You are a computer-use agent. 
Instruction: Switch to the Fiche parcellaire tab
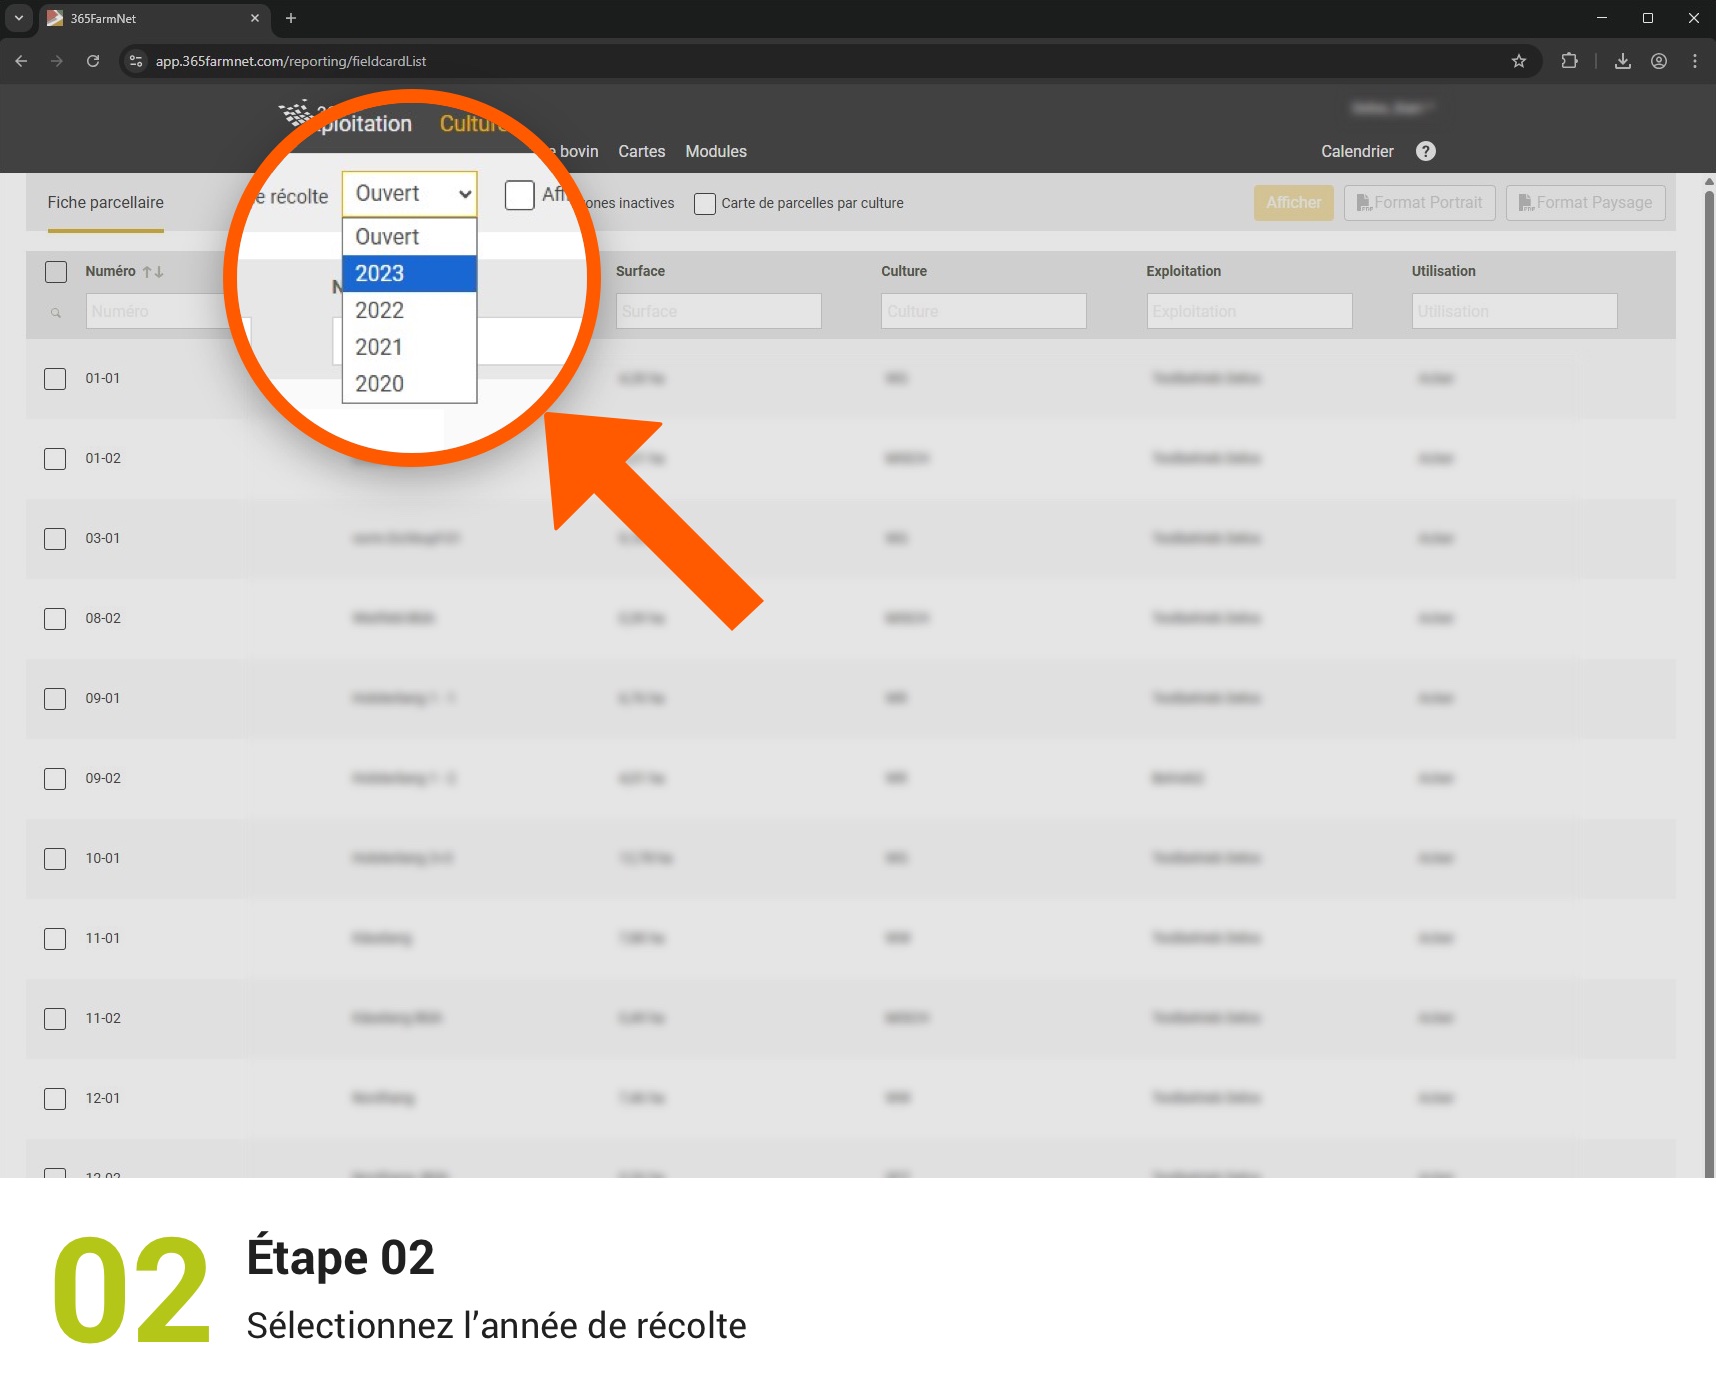coord(105,202)
